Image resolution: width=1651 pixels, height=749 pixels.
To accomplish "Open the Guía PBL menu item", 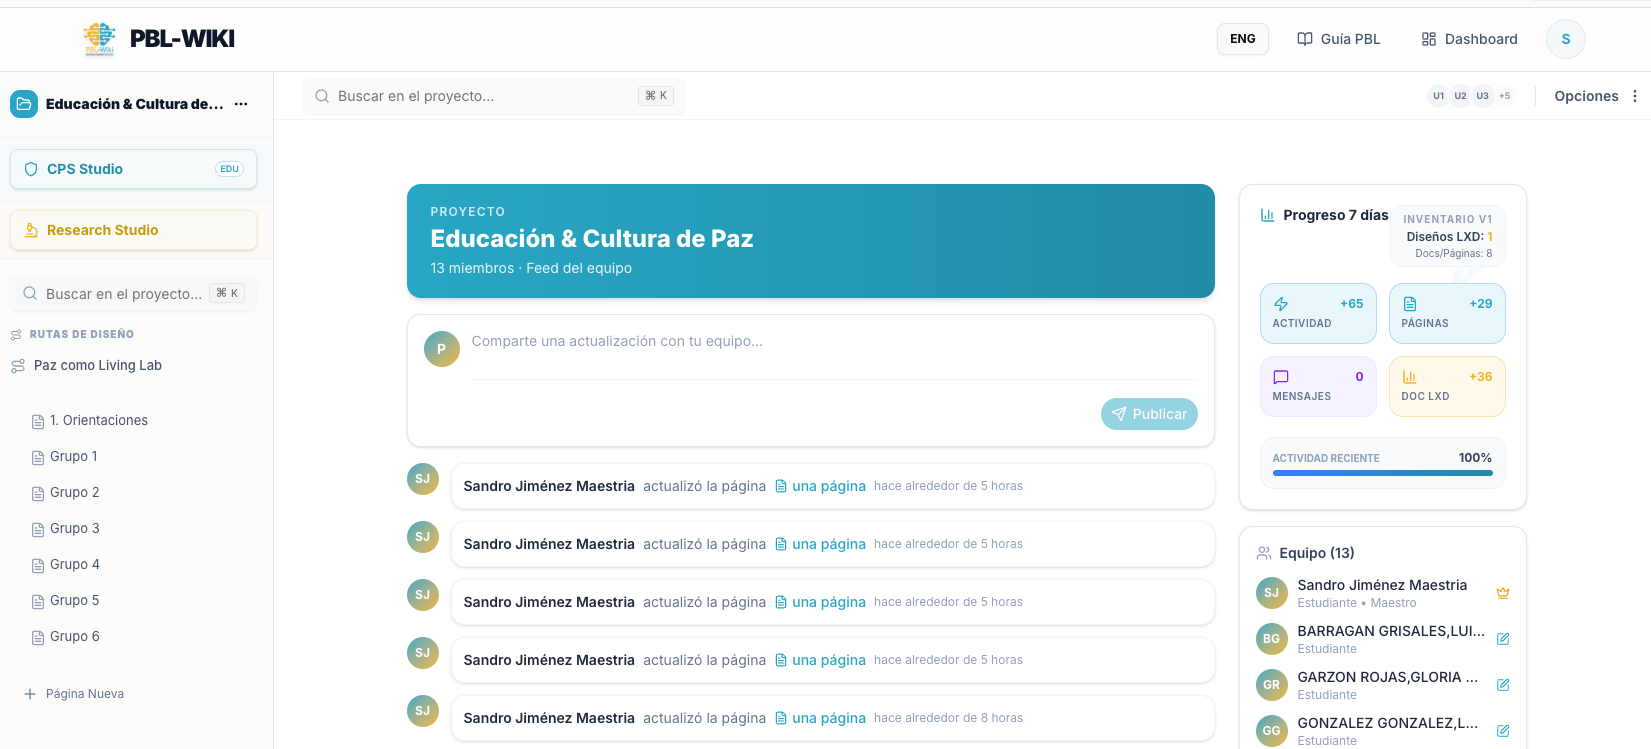I will 1338,39.
